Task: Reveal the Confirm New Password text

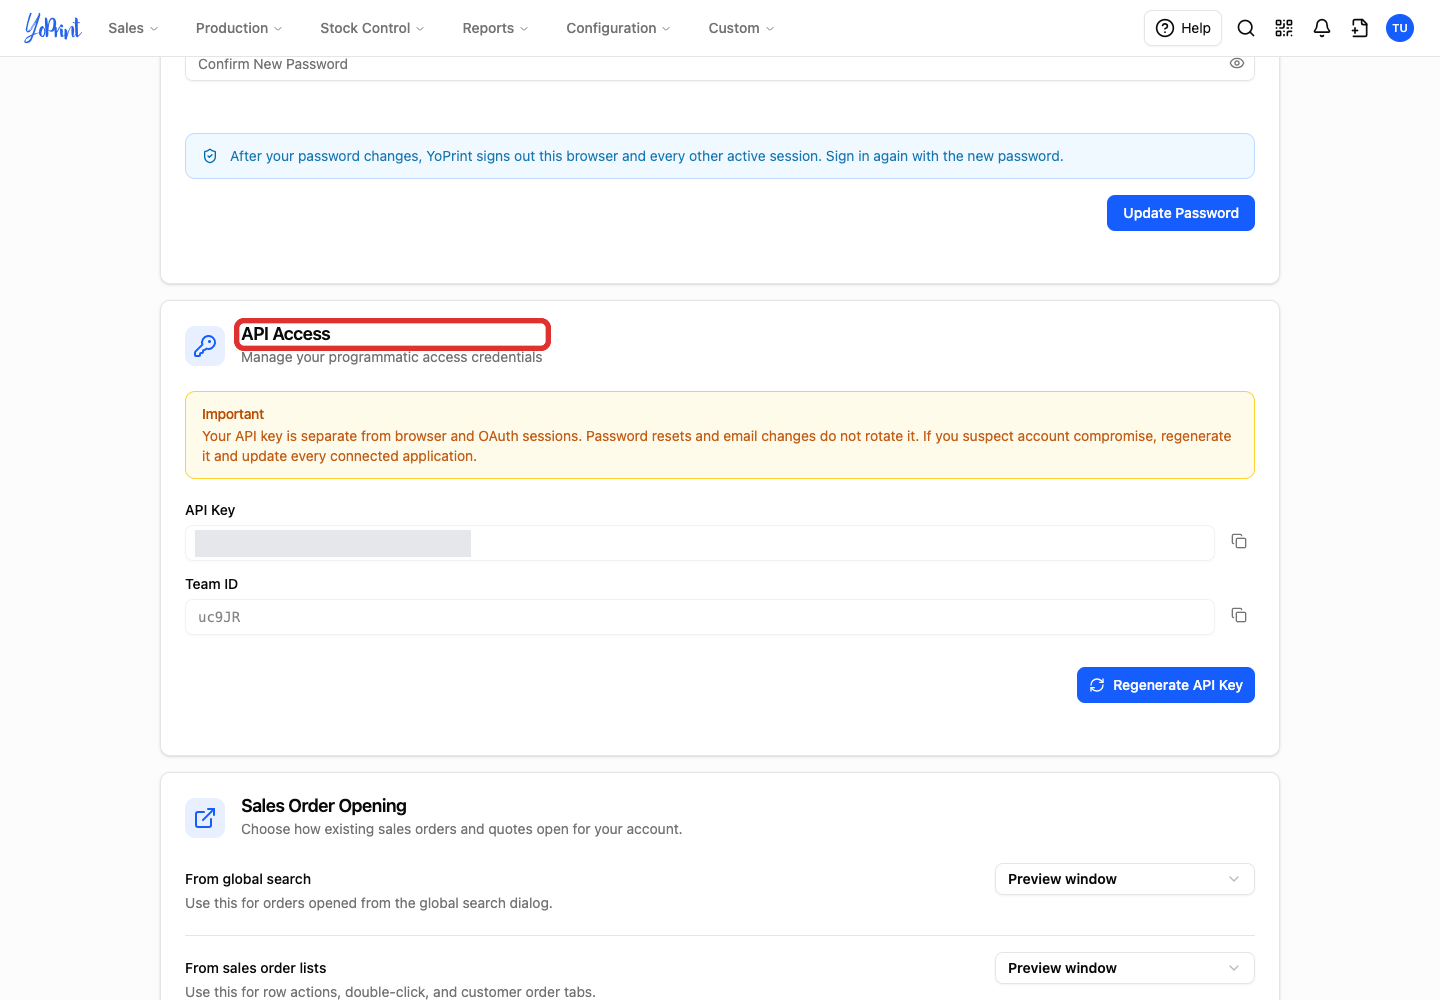Action: (1237, 63)
